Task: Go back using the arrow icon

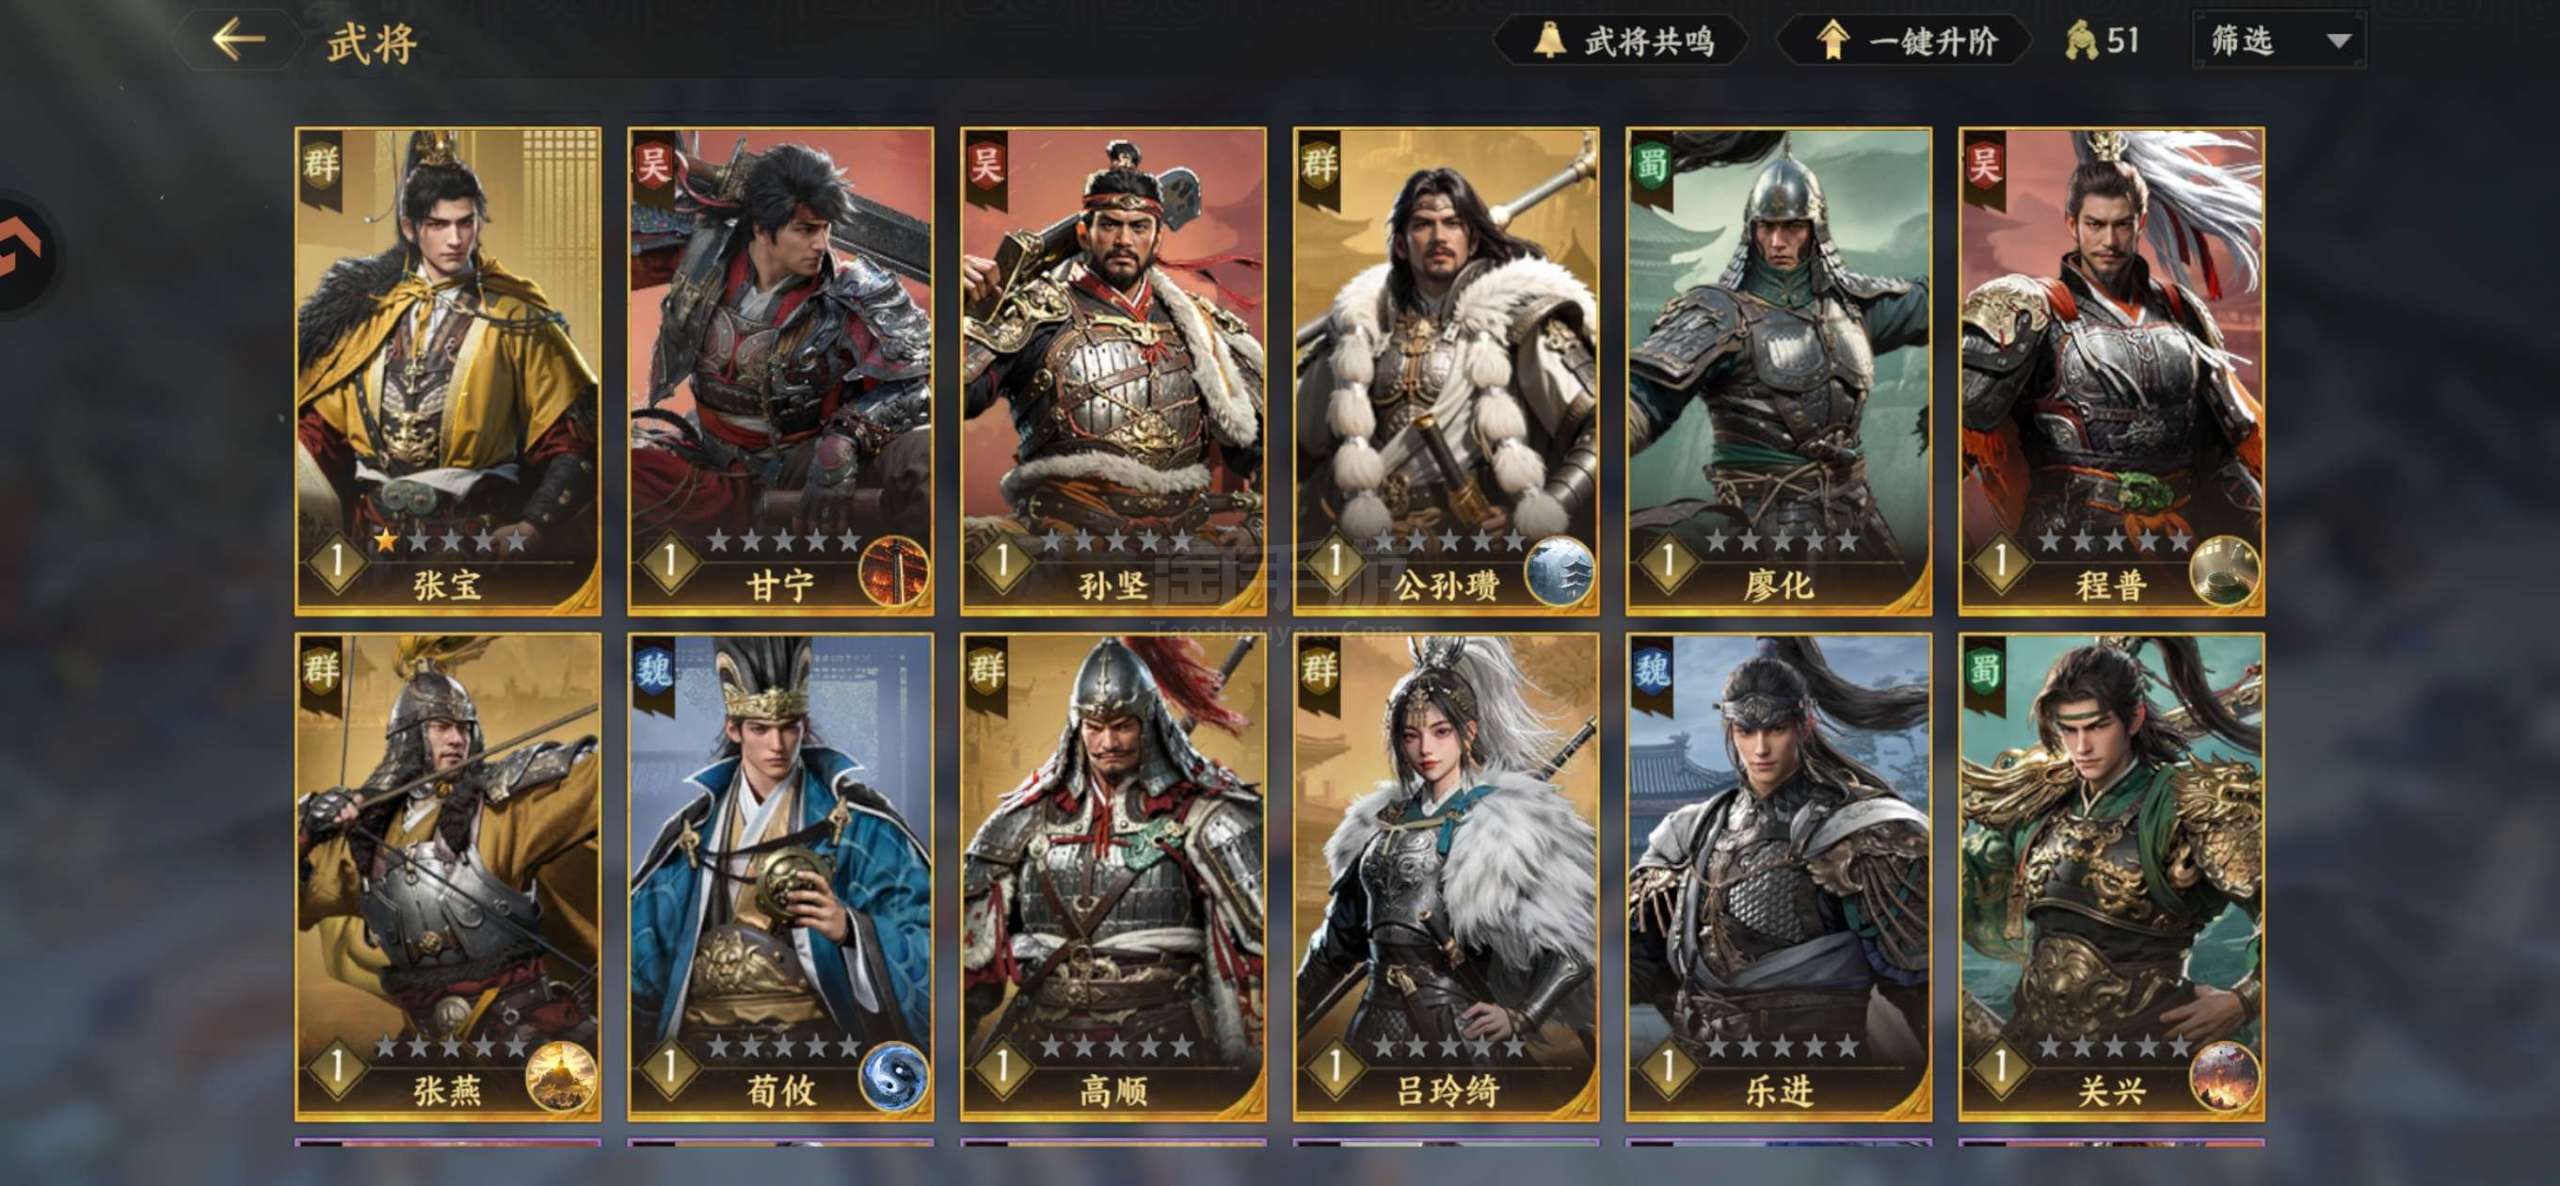Action: point(238,41)
